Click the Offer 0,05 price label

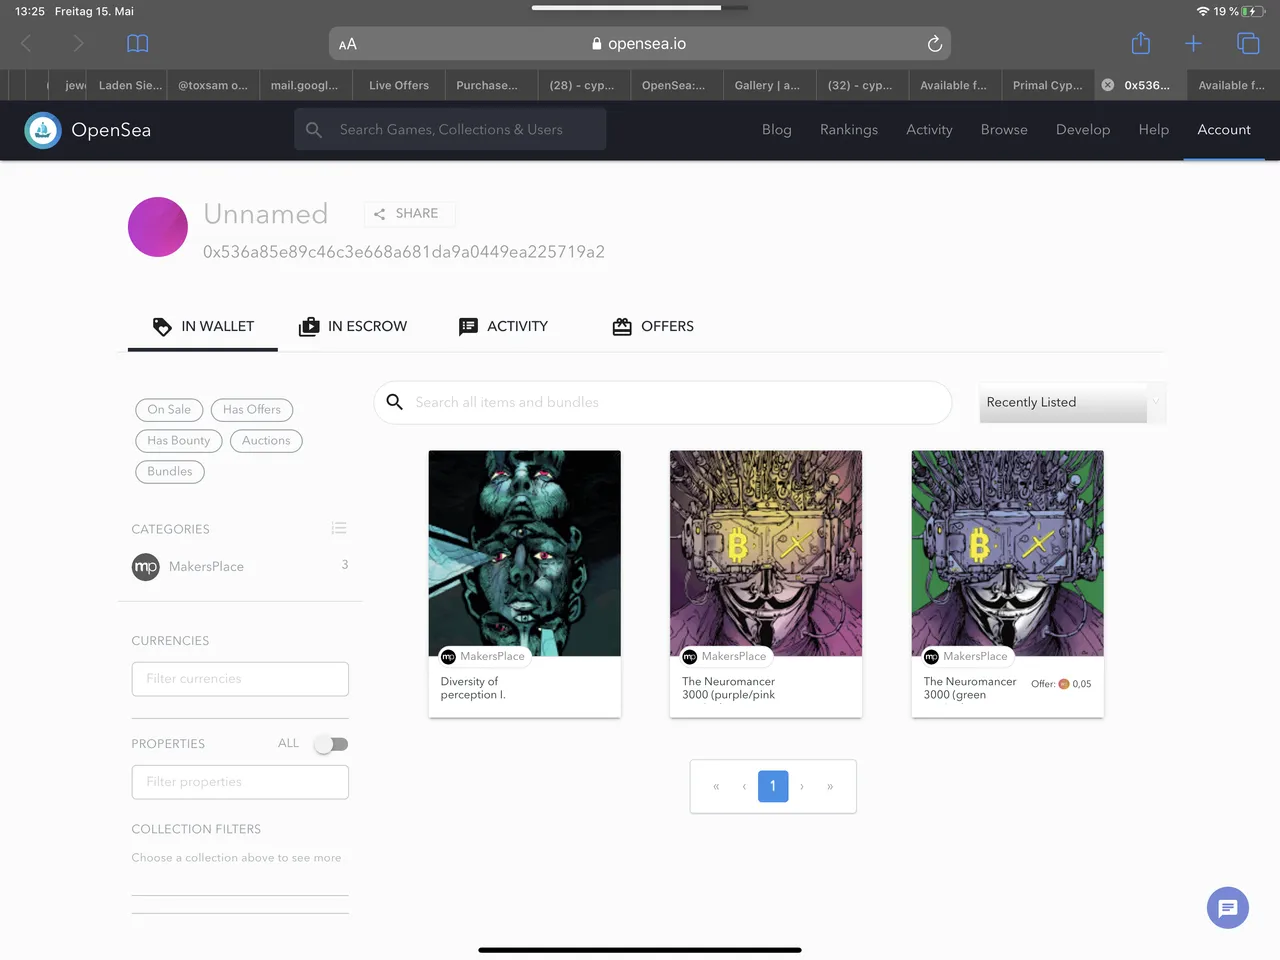click(1061, 684)
